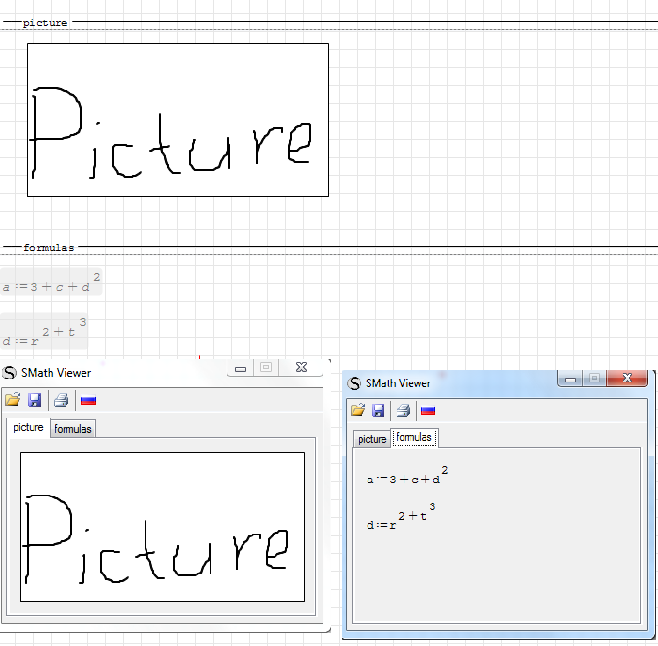Screen dimensions: 658x646
Task: Select the handwritten Picture image in worksheet
Action: click(x=177, y=120)
